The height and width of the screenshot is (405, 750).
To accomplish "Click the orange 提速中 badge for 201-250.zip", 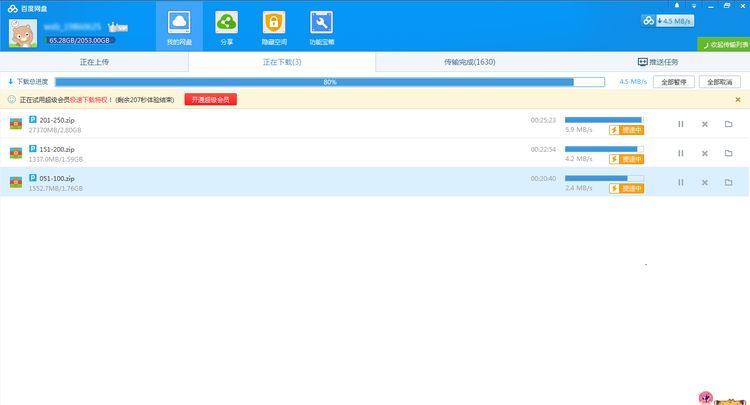I will [x=626, y=130].
